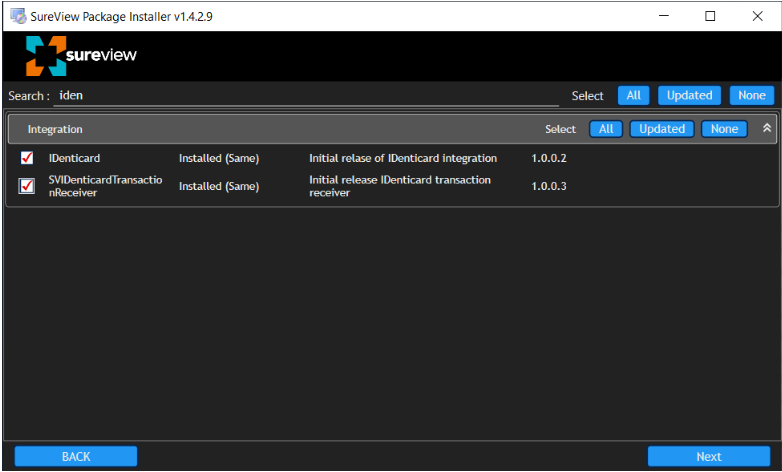The width and height of the screenshot is (782, 472).
Task: Select None in the Integration section
Action: point(724,129)
